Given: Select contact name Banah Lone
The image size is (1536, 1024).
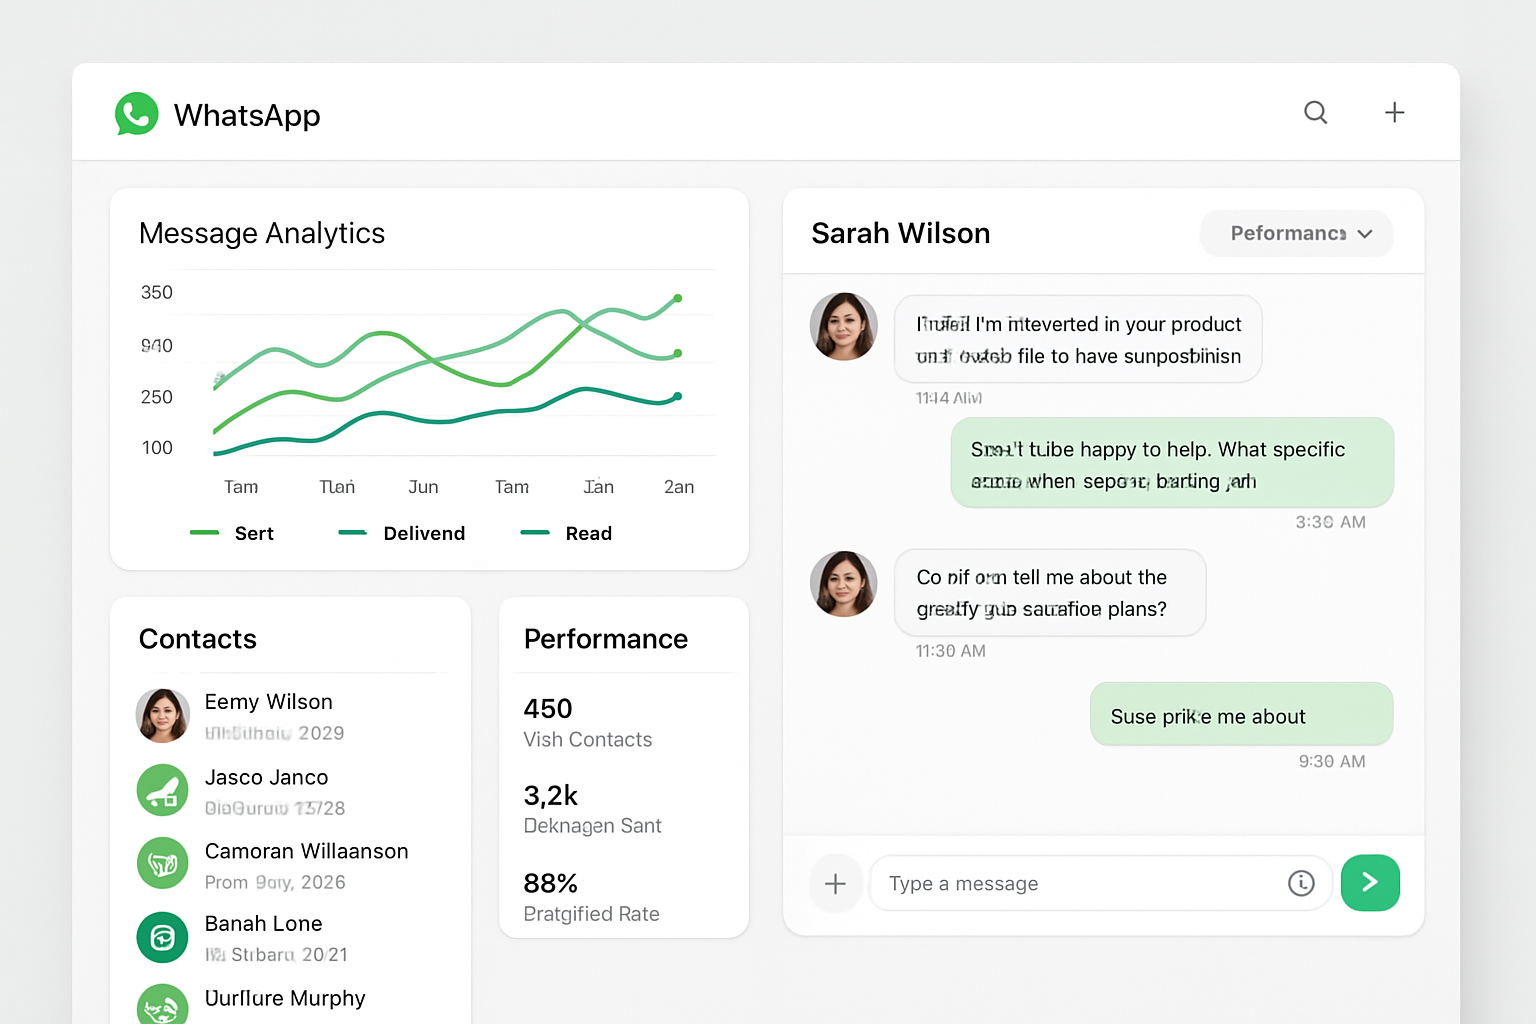Looking at the screenshot, I should tap(264, 923).
